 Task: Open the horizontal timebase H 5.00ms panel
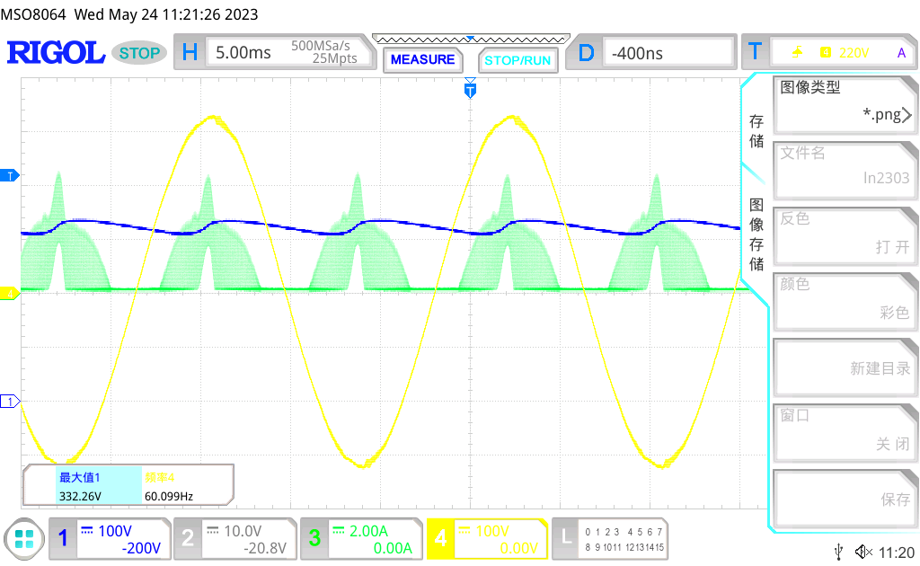[x=270, y=52]
